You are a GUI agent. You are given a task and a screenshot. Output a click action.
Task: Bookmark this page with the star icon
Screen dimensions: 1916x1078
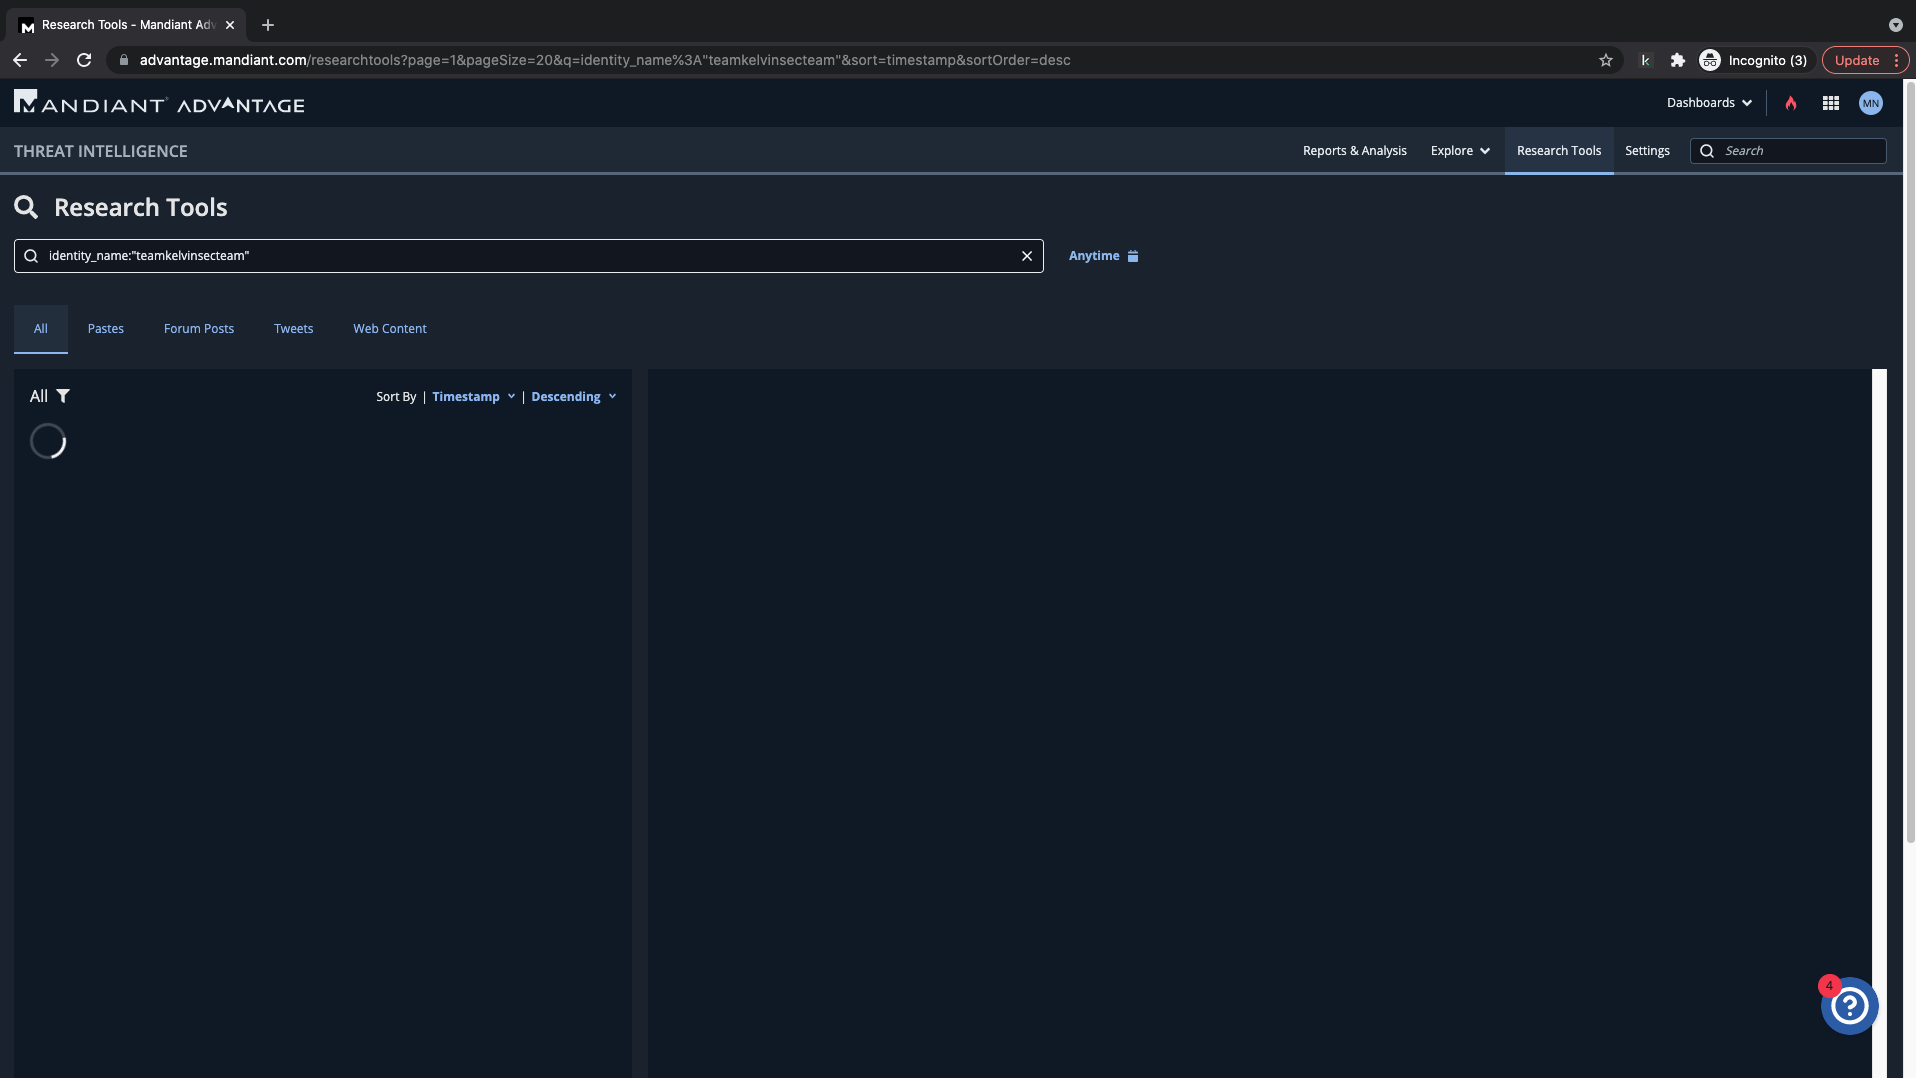(x=1606, y=60)
